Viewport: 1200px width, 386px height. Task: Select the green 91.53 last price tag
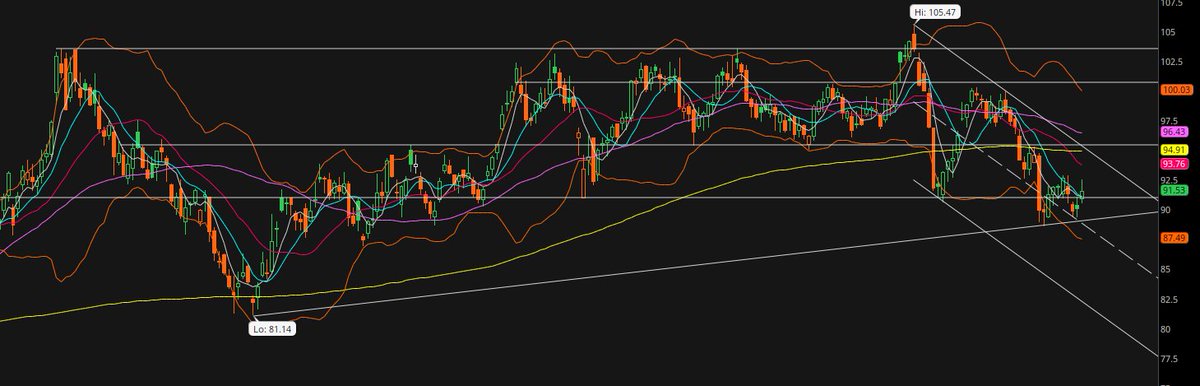click(x=1173, y=190)
